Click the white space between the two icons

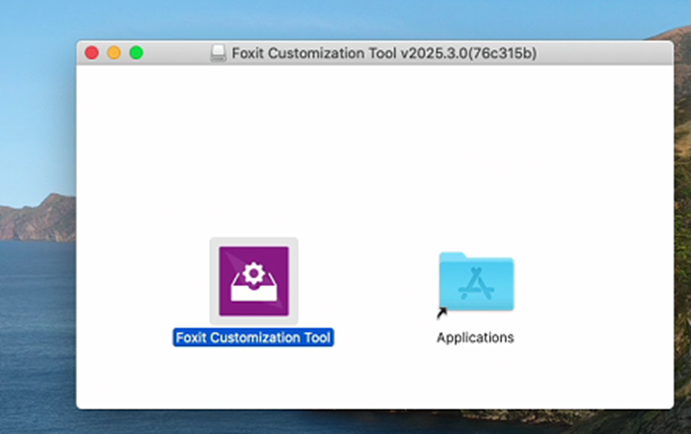coord(365,285)
